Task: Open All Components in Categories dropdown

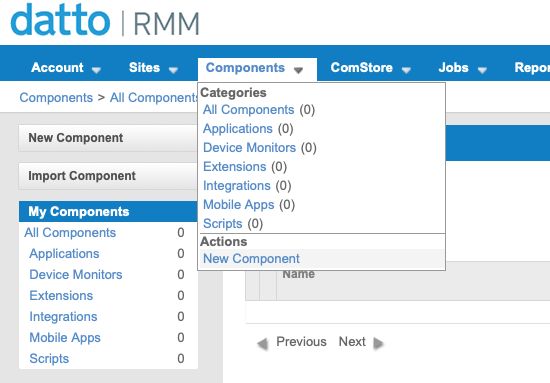Action: click(x=248, y=110)
